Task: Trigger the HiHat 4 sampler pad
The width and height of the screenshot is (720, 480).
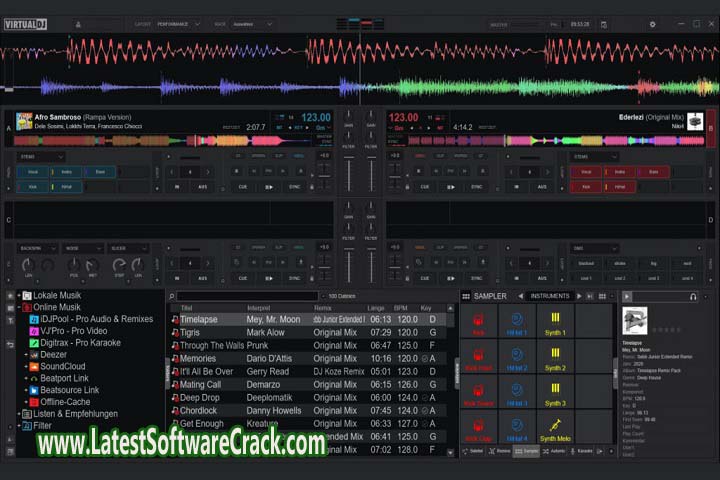Action: [x=517, y=428]
